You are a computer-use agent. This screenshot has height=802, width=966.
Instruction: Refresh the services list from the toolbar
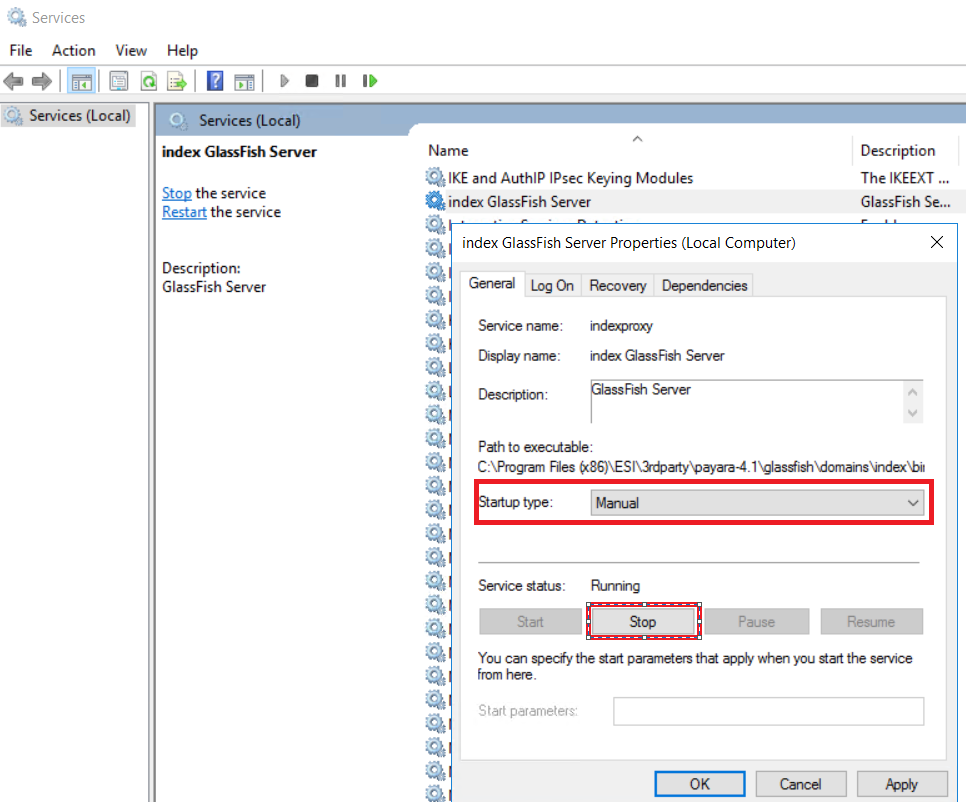pyautogui.click(x=148, y=81)
